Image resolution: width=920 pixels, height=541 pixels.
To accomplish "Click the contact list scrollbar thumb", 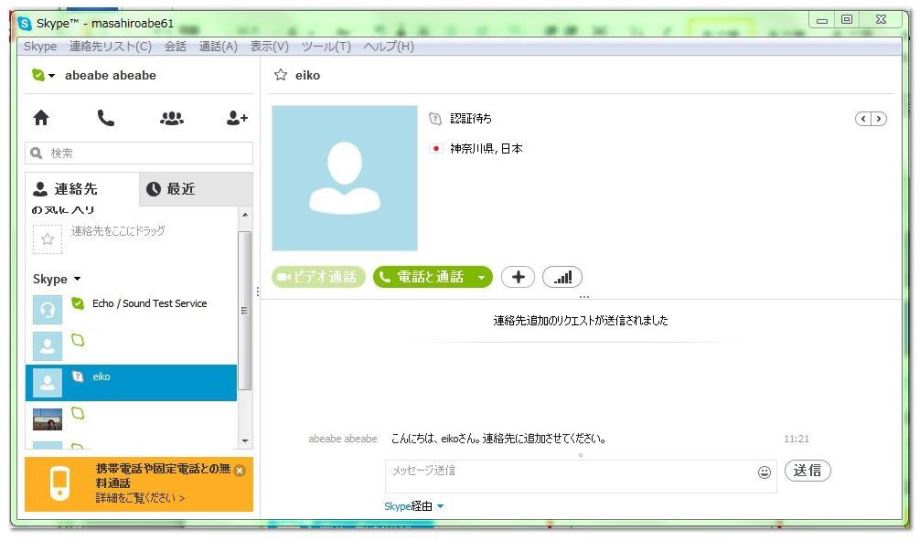I will (x=245, y=310).
